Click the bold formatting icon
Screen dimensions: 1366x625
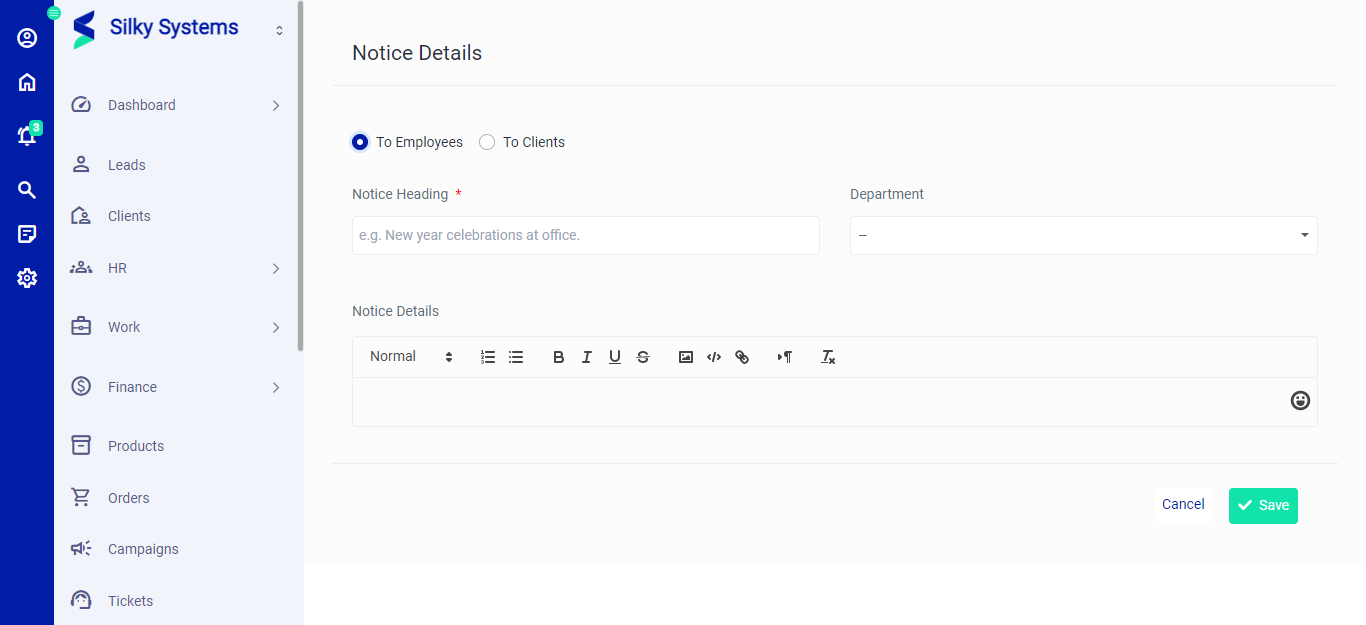pos(559,357)
